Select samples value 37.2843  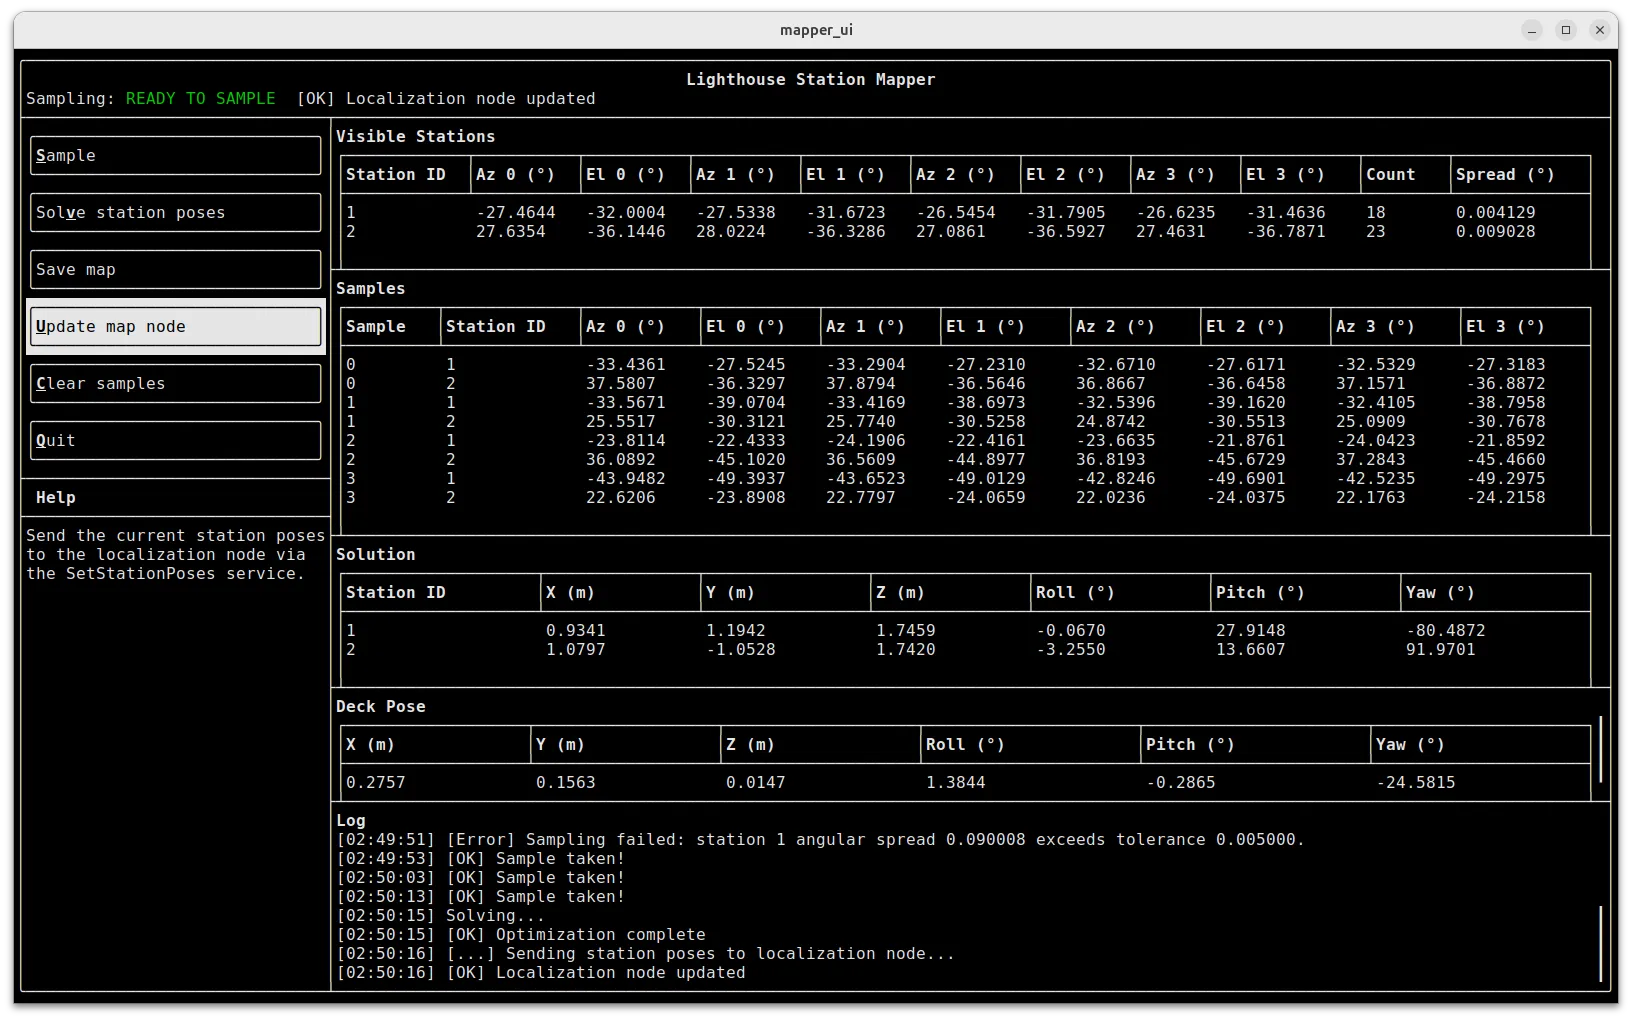pos(1371,460)
